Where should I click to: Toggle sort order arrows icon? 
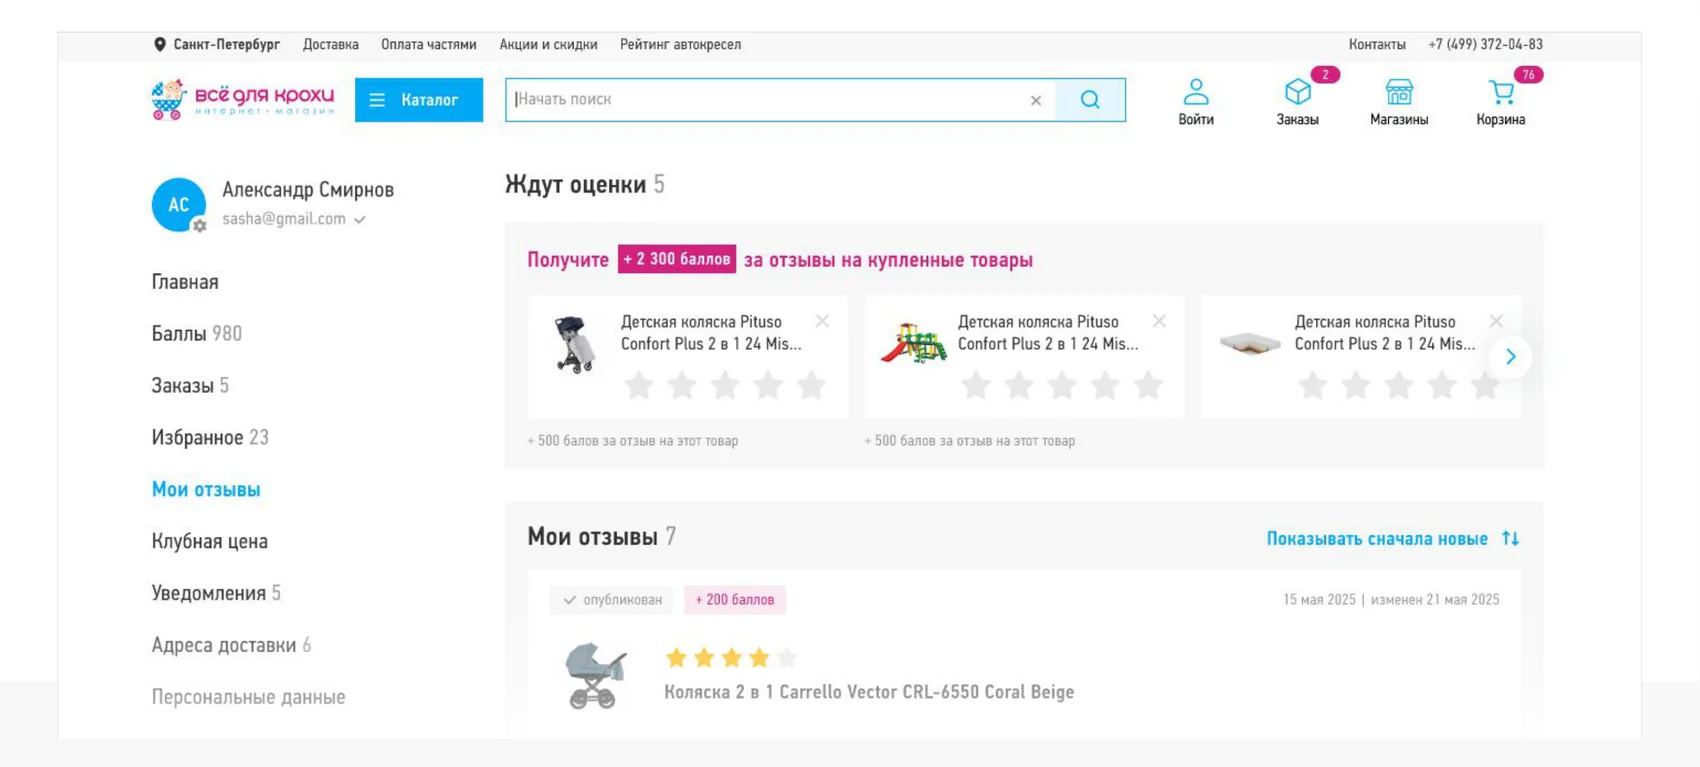(x=1510, y=538)
